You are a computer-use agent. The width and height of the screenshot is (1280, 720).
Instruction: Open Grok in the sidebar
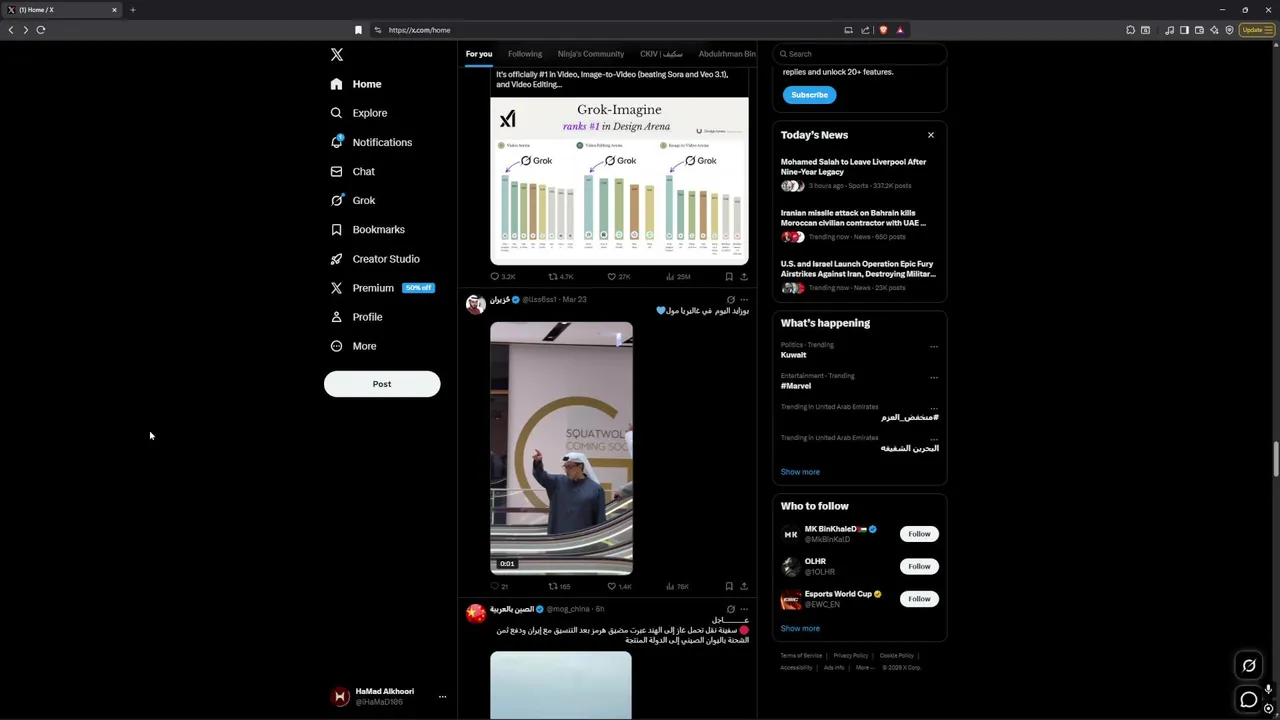(x=353, y=200)
